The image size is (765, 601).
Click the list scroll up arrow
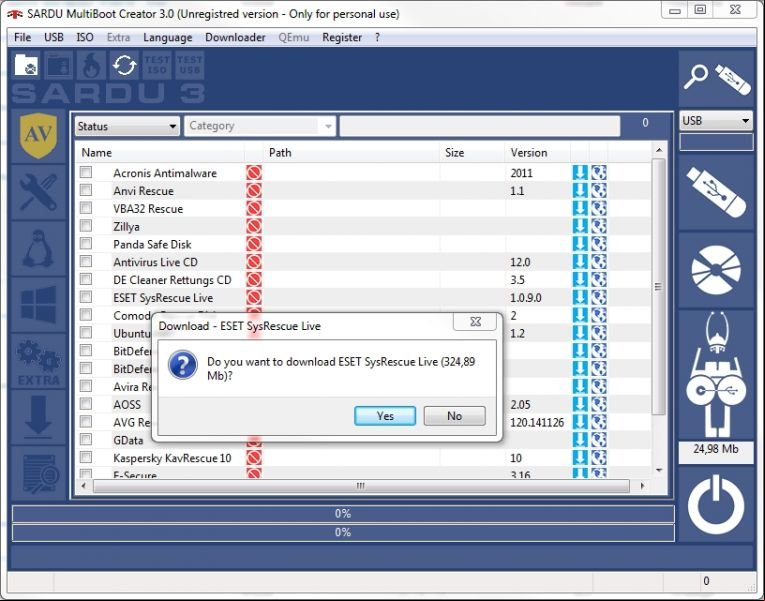(x=659, y=150)
